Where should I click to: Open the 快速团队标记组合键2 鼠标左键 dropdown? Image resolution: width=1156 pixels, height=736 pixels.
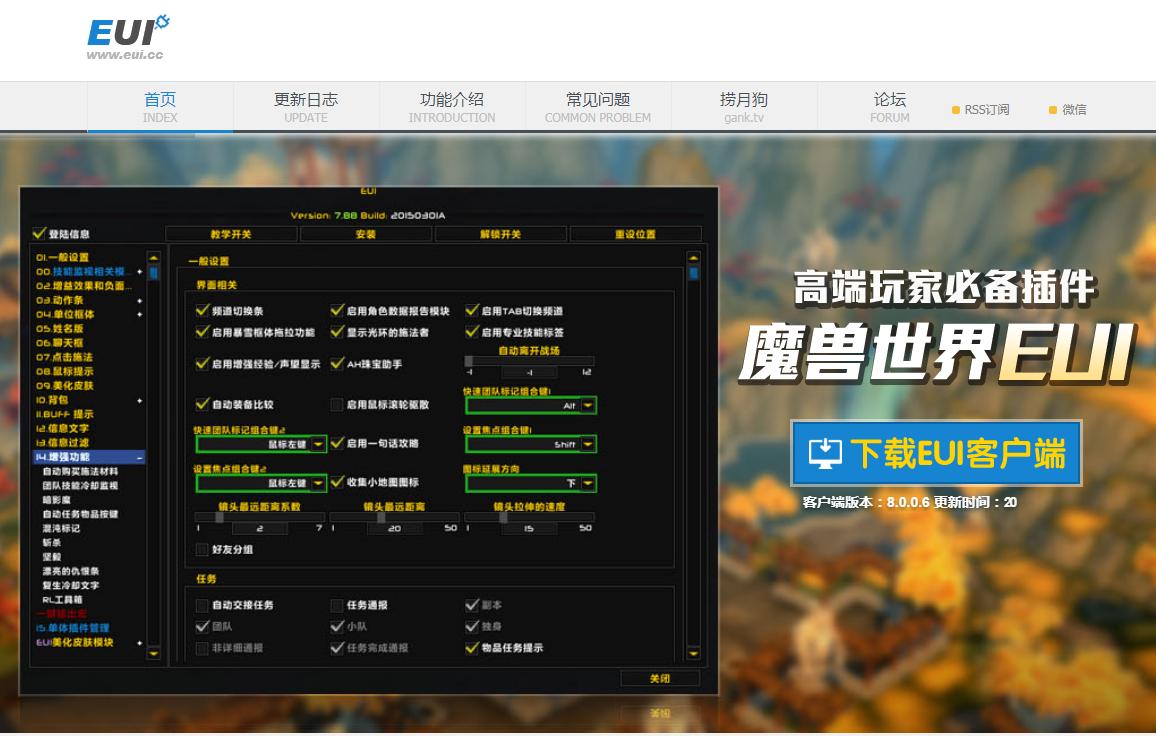click(261, 444)
